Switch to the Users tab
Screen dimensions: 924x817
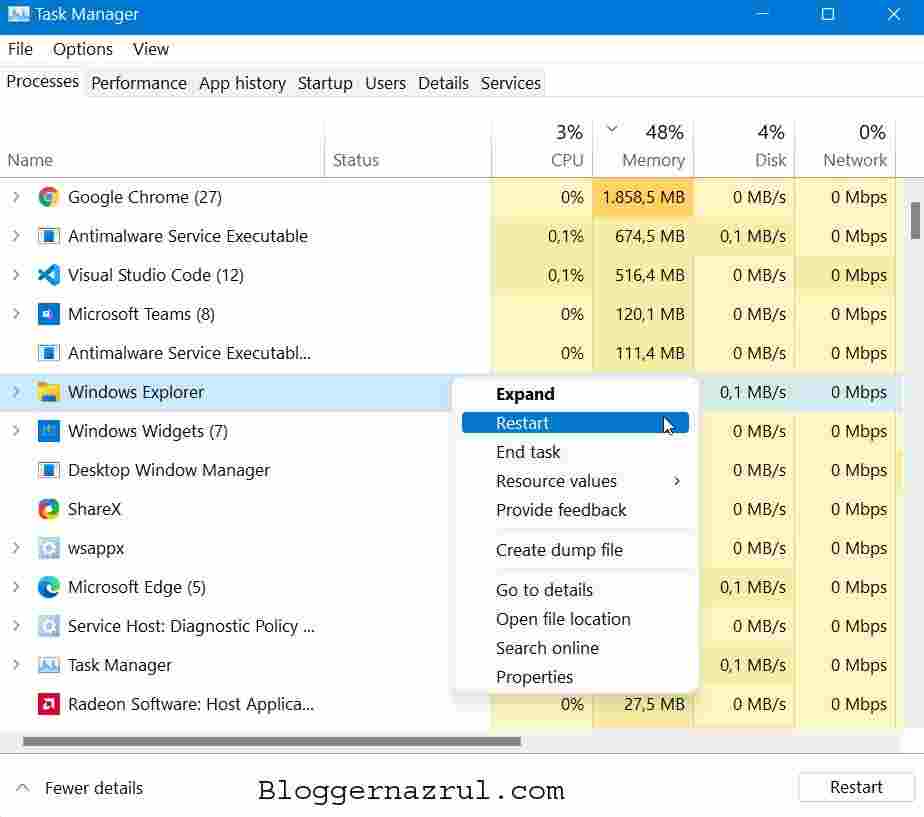point(385,83)
